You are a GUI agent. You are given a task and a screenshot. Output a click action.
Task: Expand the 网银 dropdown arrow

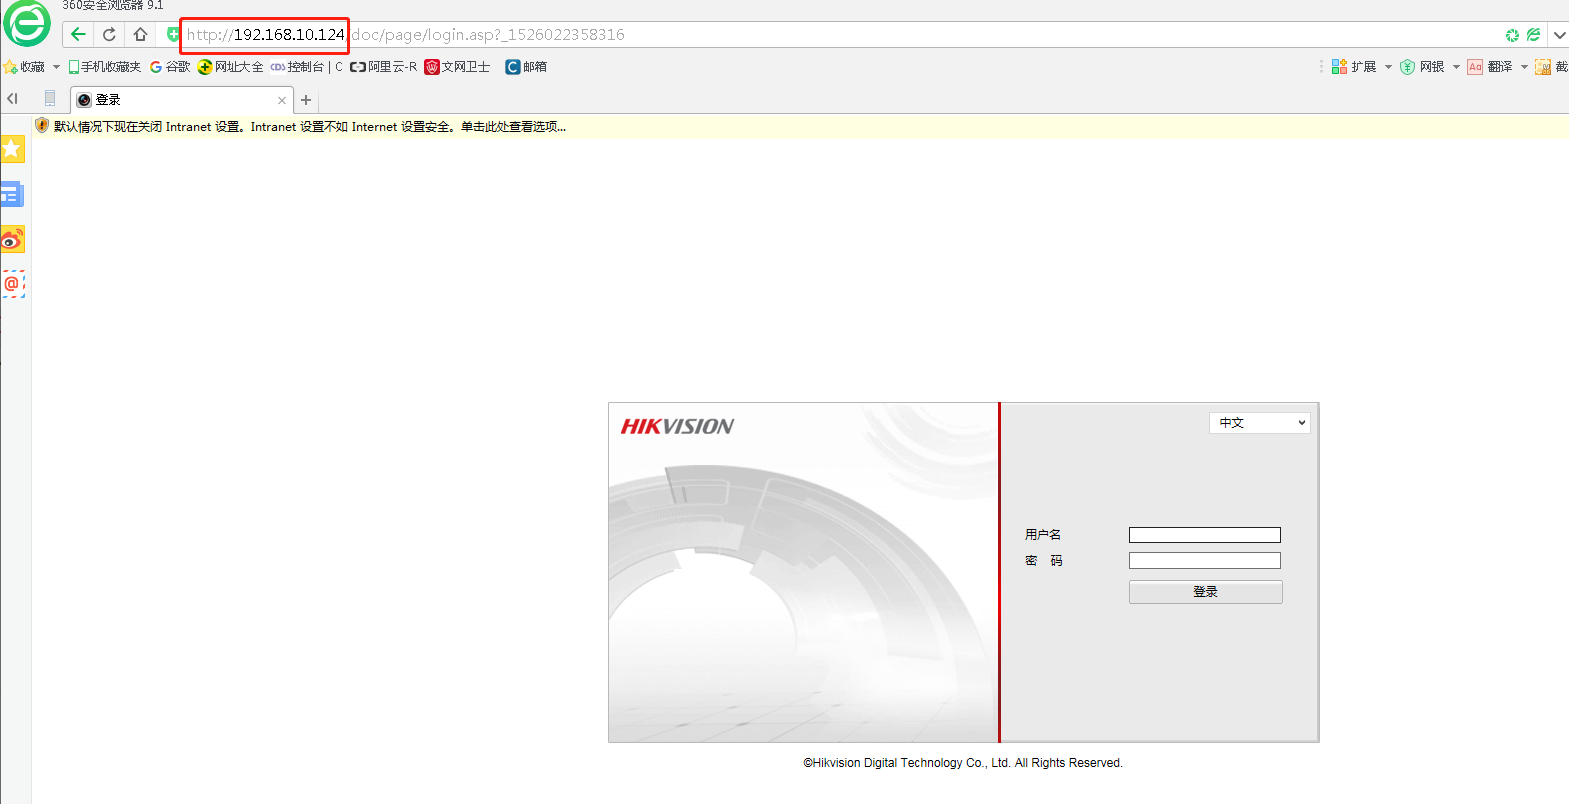tap(1456, 67)
